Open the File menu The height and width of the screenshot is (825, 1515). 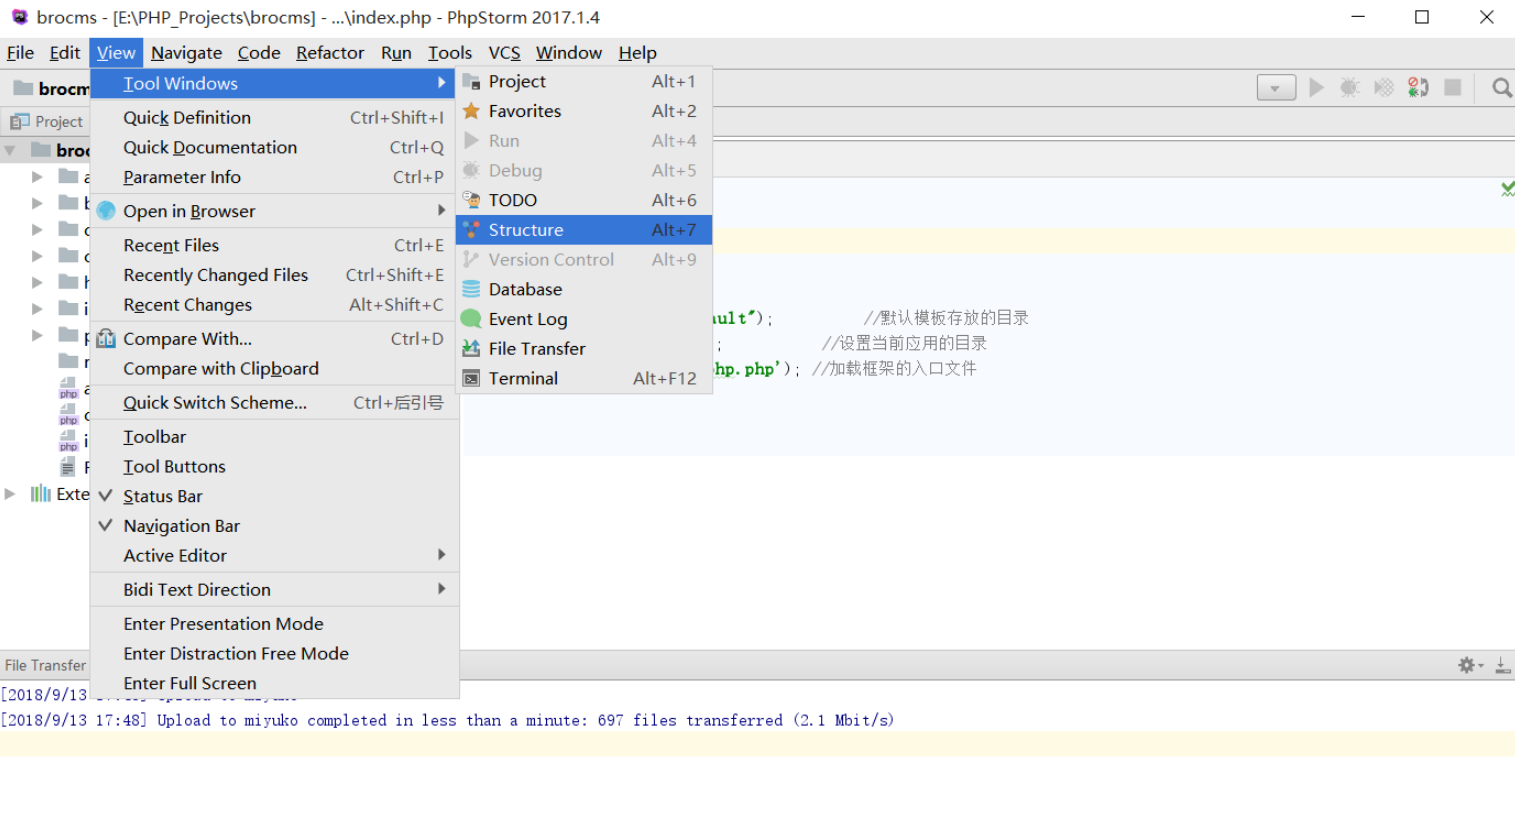tap(20, 53)
